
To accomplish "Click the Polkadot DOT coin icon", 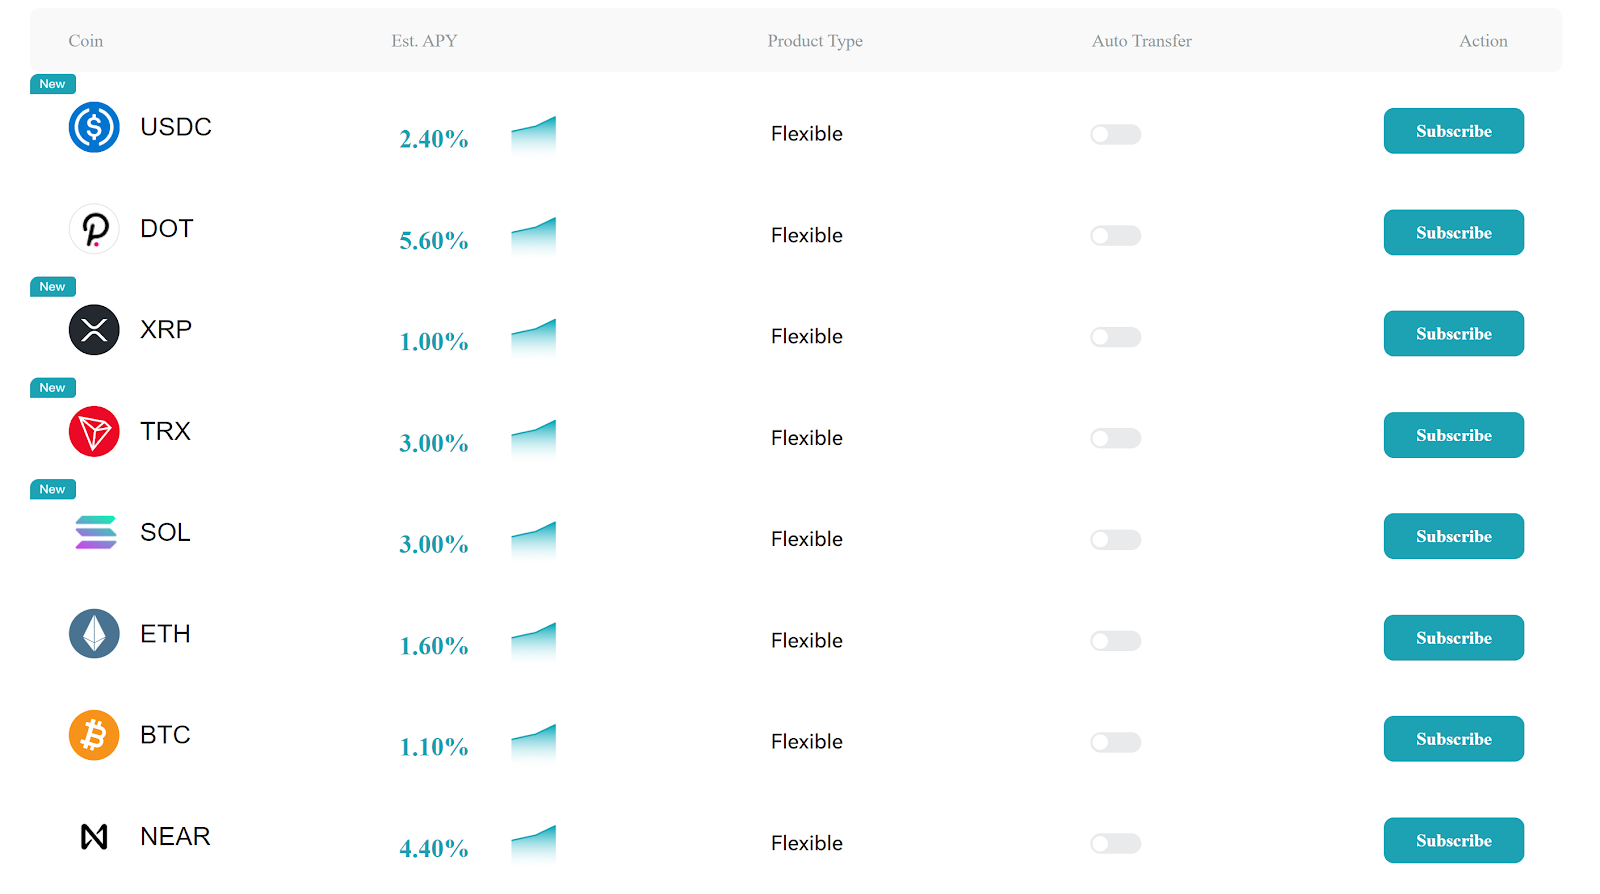I will pyautogui.click(x=94, y=229).
